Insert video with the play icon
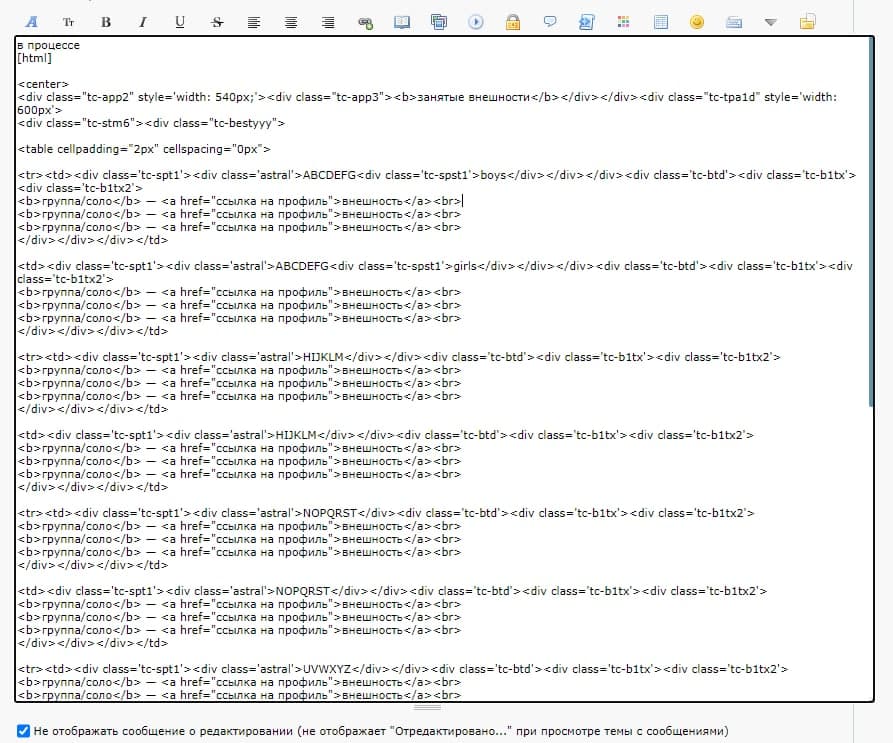The width and height of the screenshot is (893, 743). pyautogui.click(x=476, y=21)
